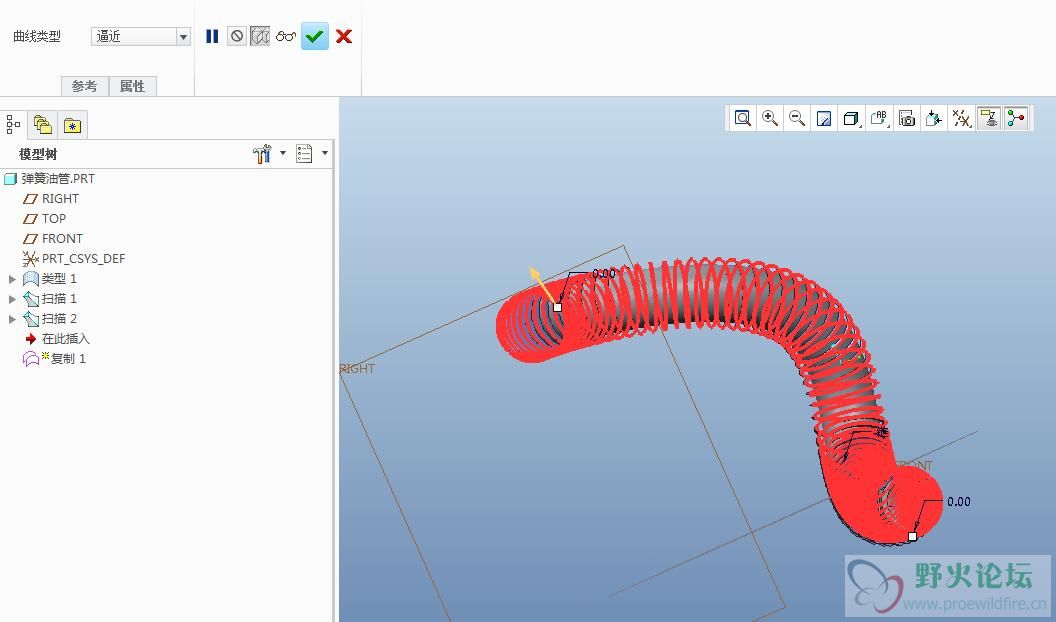Open model tree settings hammer icon
The width and height of the screenshot is (1056, 622).
[262, 153]
